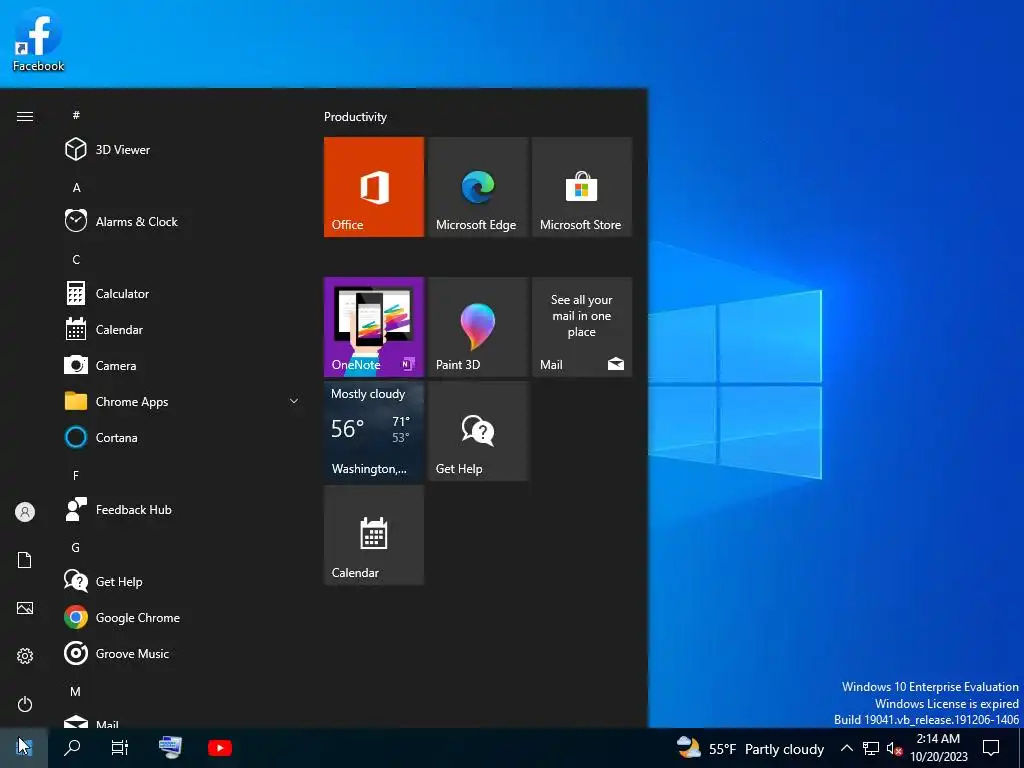Open the network status tray icon

tap(871, 748)
